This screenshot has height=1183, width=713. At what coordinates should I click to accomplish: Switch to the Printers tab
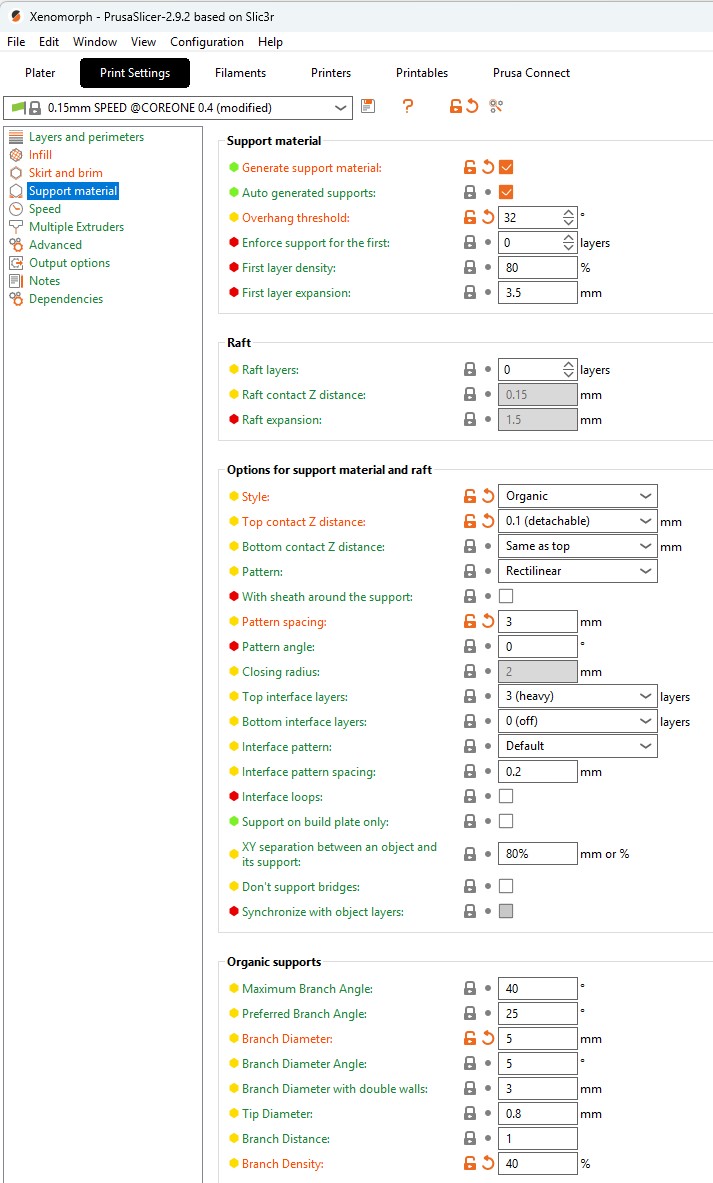330,73
